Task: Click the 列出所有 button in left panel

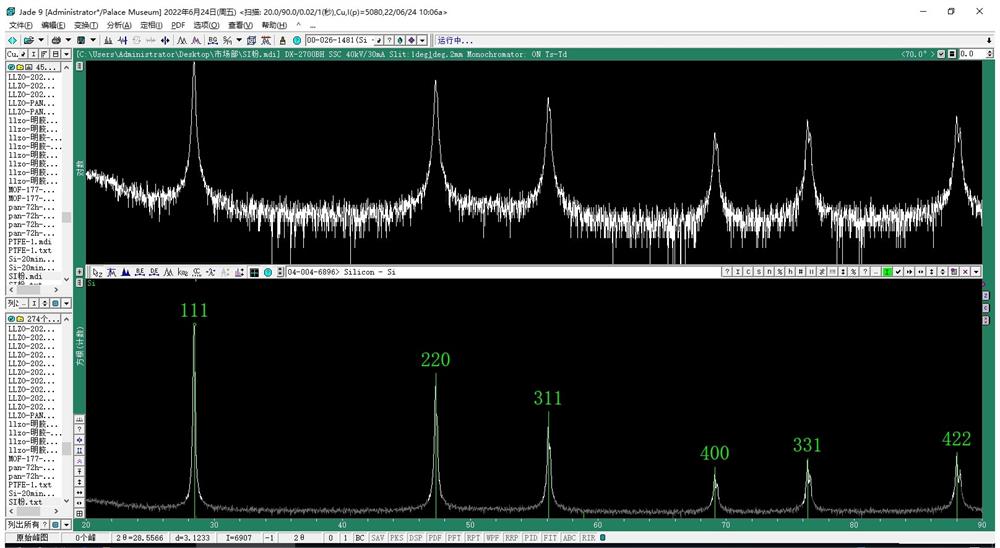Action: coord(23,524)
